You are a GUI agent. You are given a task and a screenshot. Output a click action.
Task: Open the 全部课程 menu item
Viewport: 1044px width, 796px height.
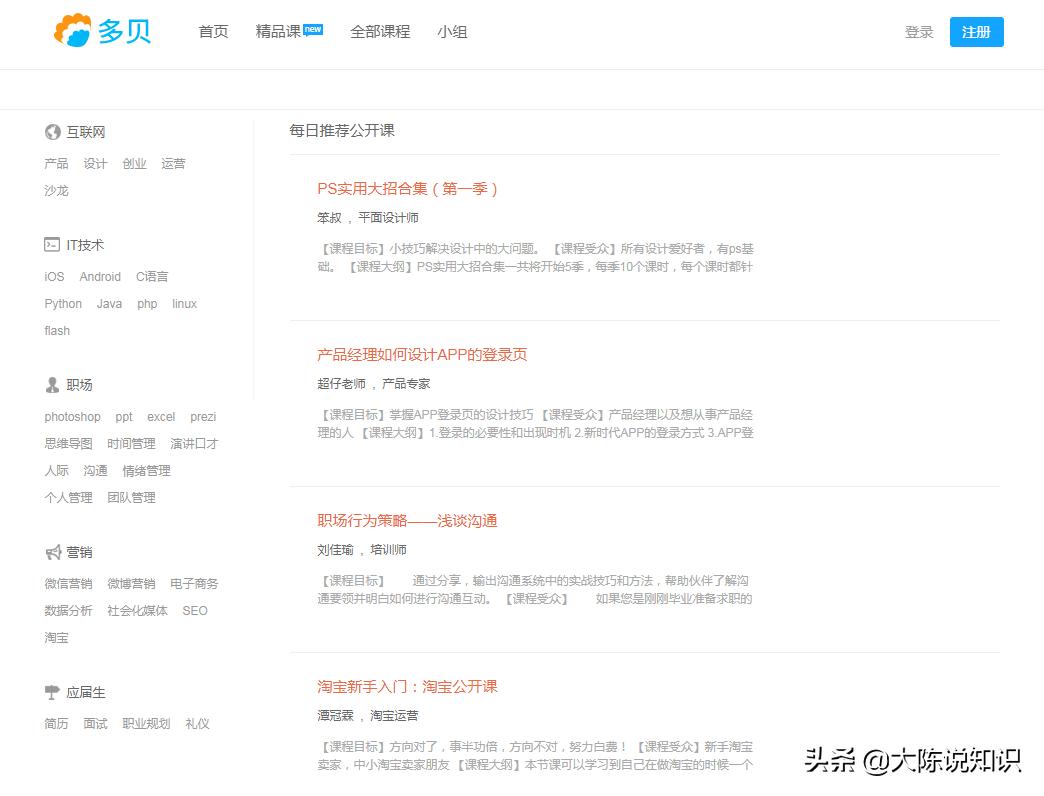(380, 31)
